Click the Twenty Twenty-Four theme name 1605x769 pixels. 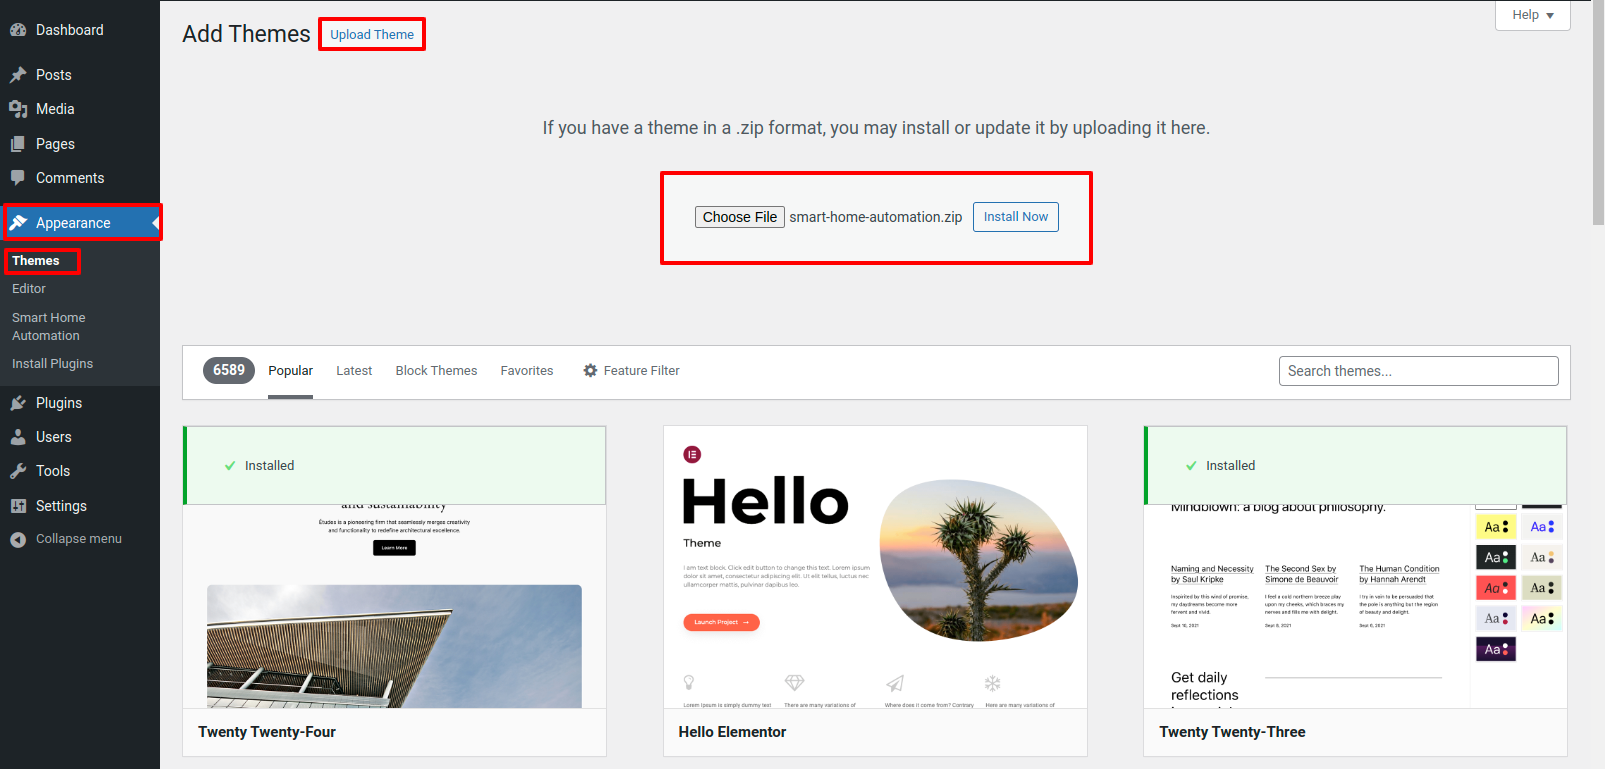click(x=267, y=732)
